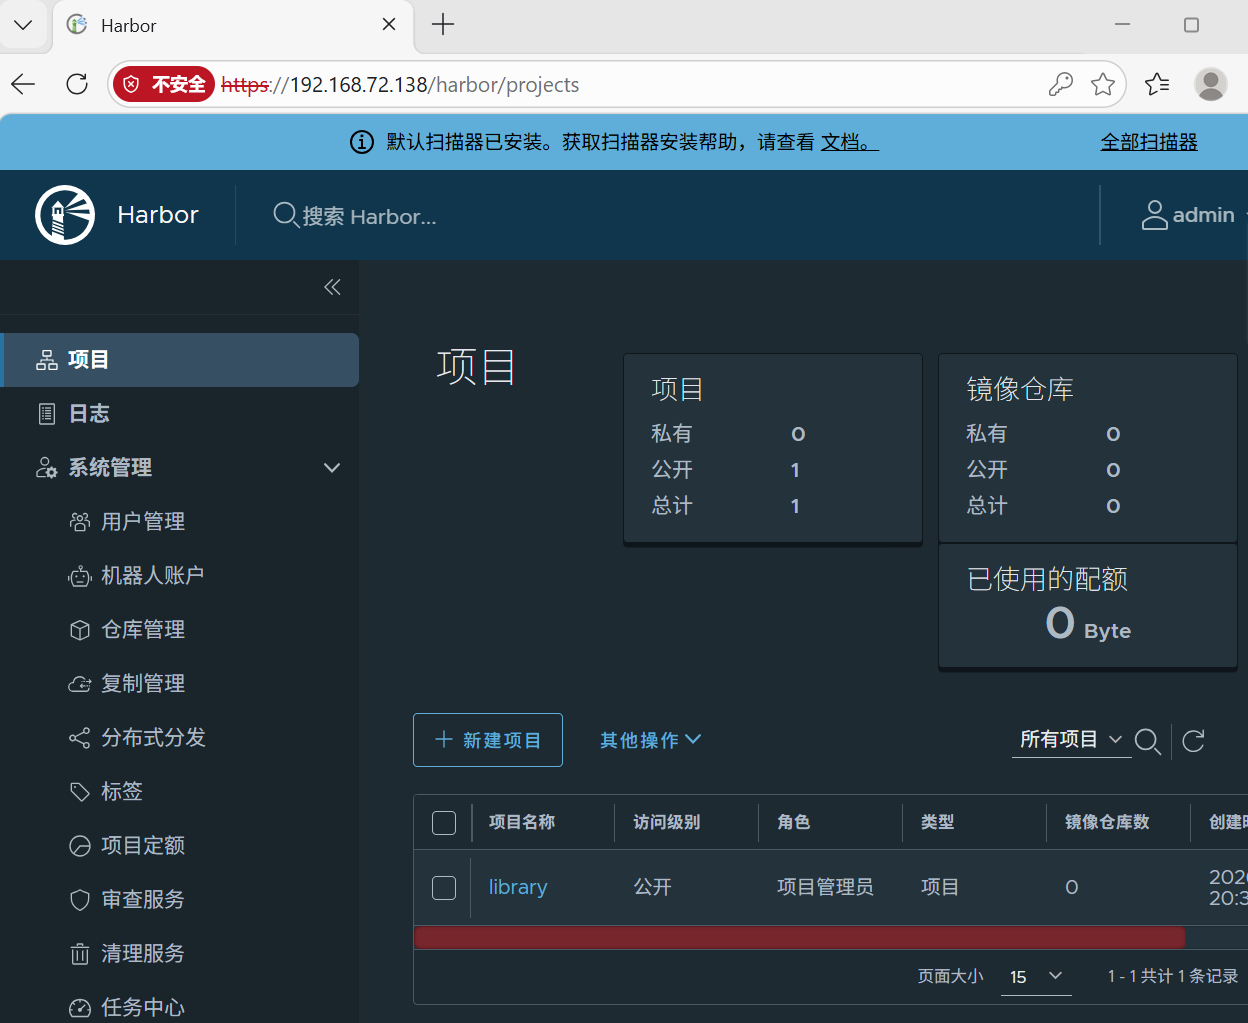This screenshot has width=1248, height=1023.
Task: Open a new browser tab
Action: pyautogui.click(x=443, y=25)
